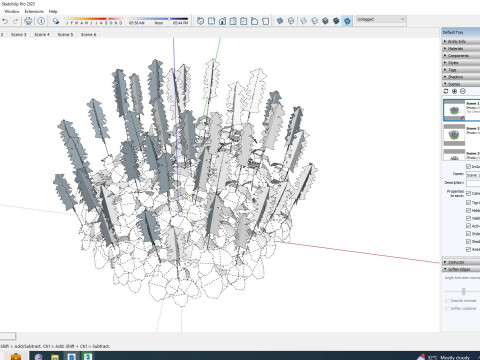Open first taskbar briefcase icon
The image size is (480, 360).
[x=16, y=357]
